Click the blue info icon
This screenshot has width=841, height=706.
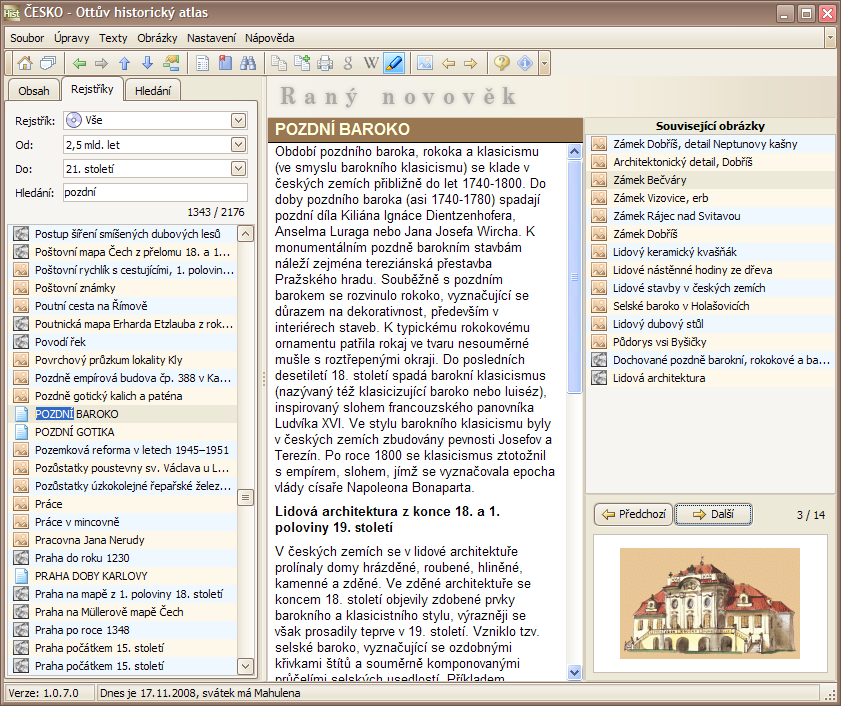click(x=524, y=63)
